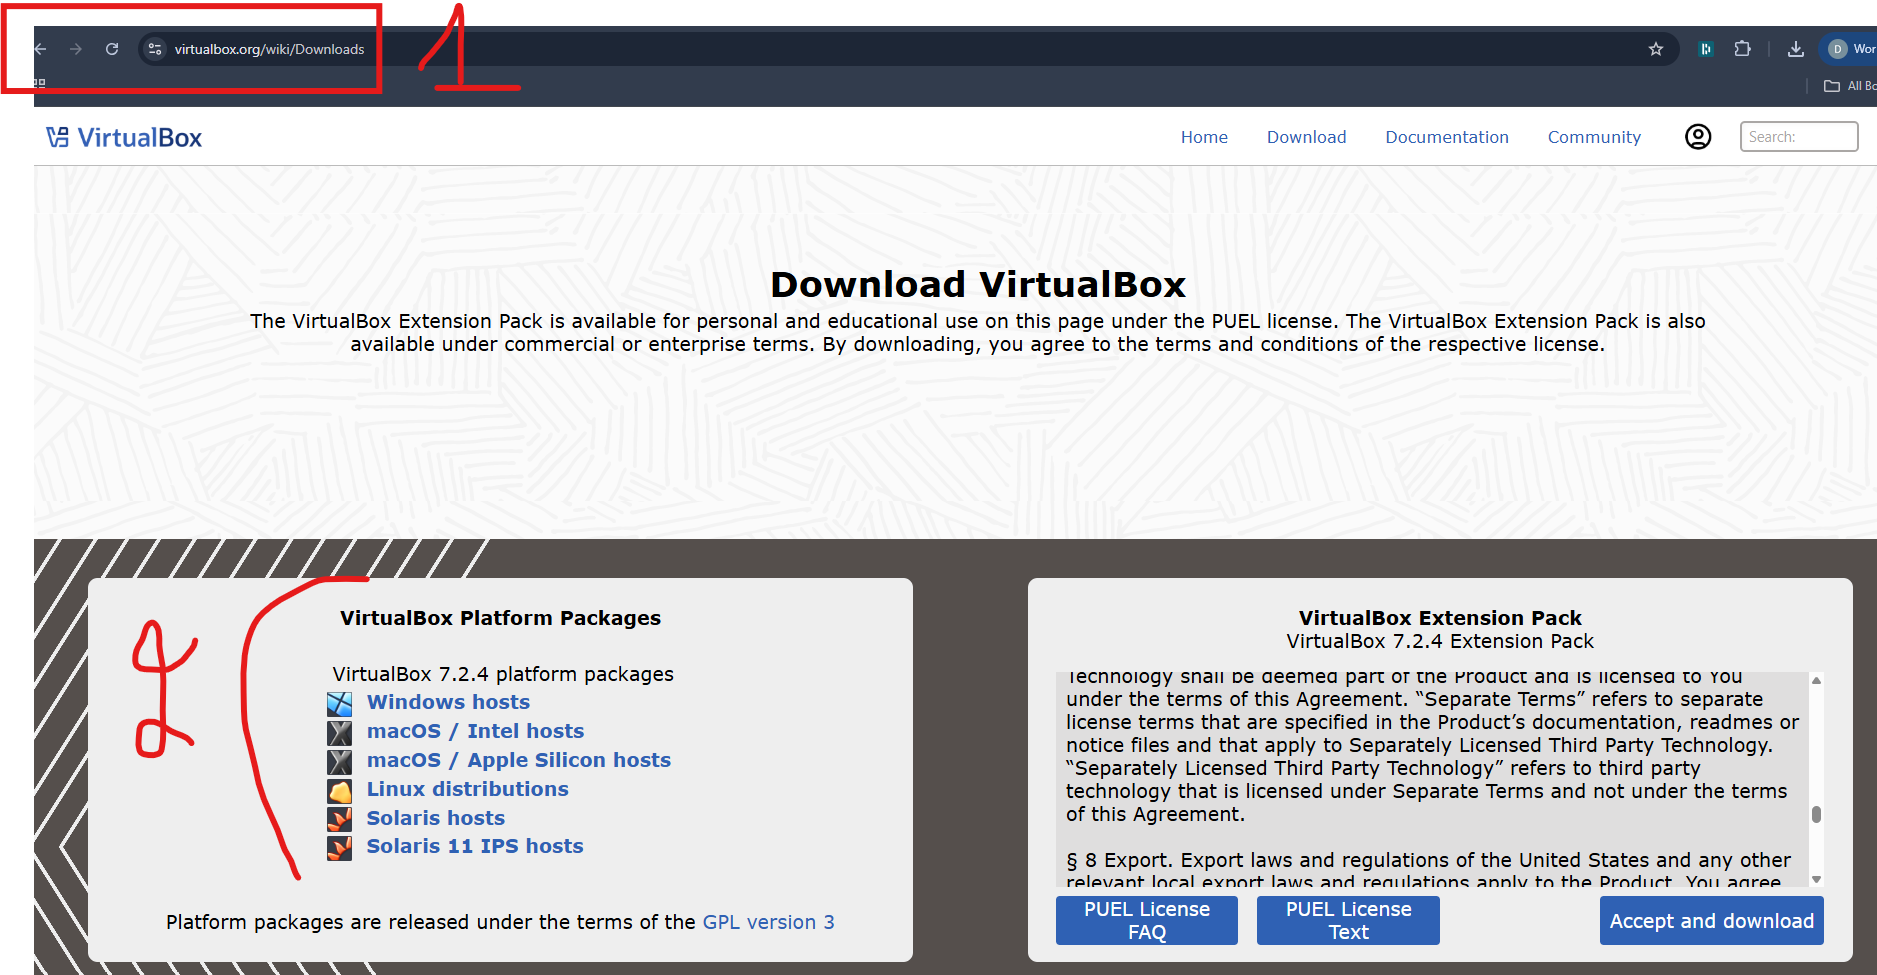Click the license scrollbar down arrow

pos(1816,879)
